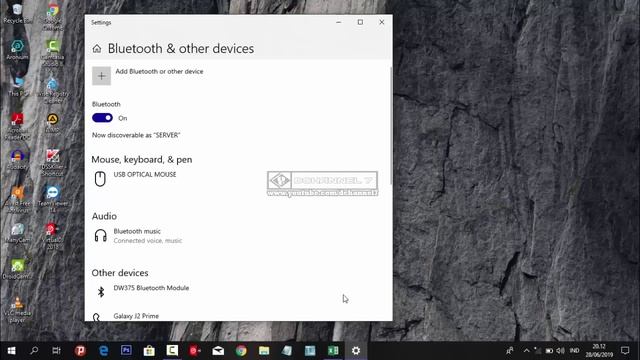
Task: Click the battery tray icon
Action: click(549, 351)
